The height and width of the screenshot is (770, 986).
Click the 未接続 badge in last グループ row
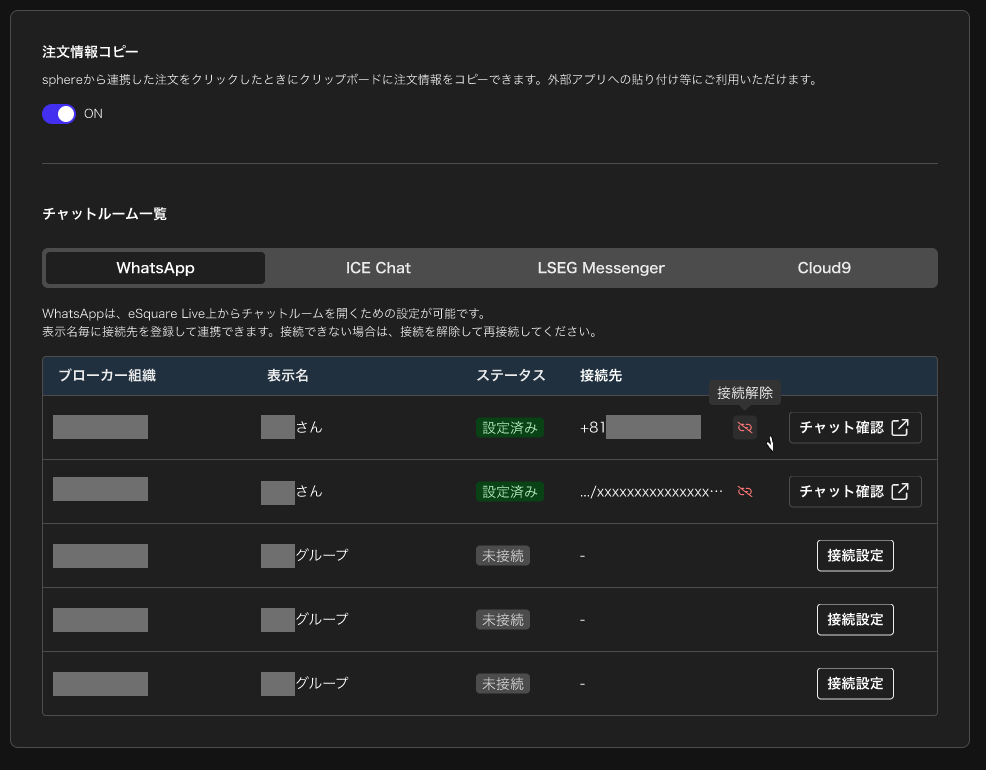[503, 684]
